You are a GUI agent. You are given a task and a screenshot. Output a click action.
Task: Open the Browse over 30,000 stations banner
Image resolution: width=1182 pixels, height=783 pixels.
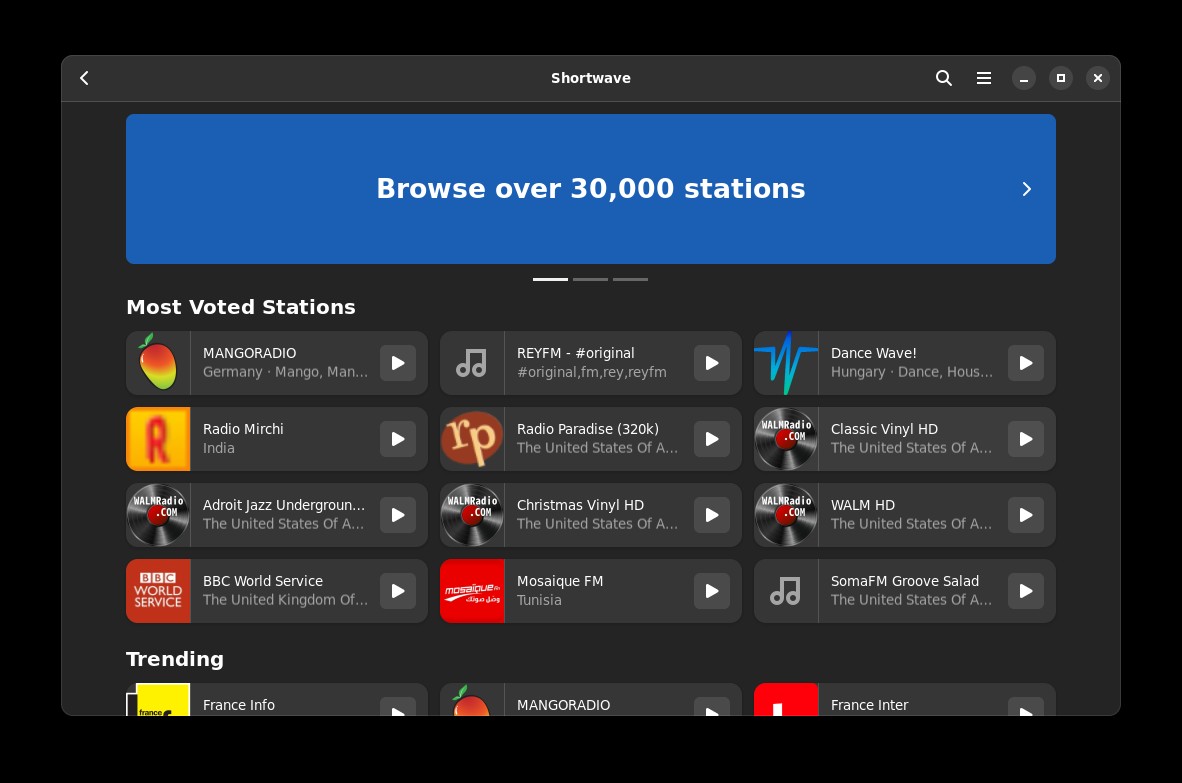click(591, 189)
